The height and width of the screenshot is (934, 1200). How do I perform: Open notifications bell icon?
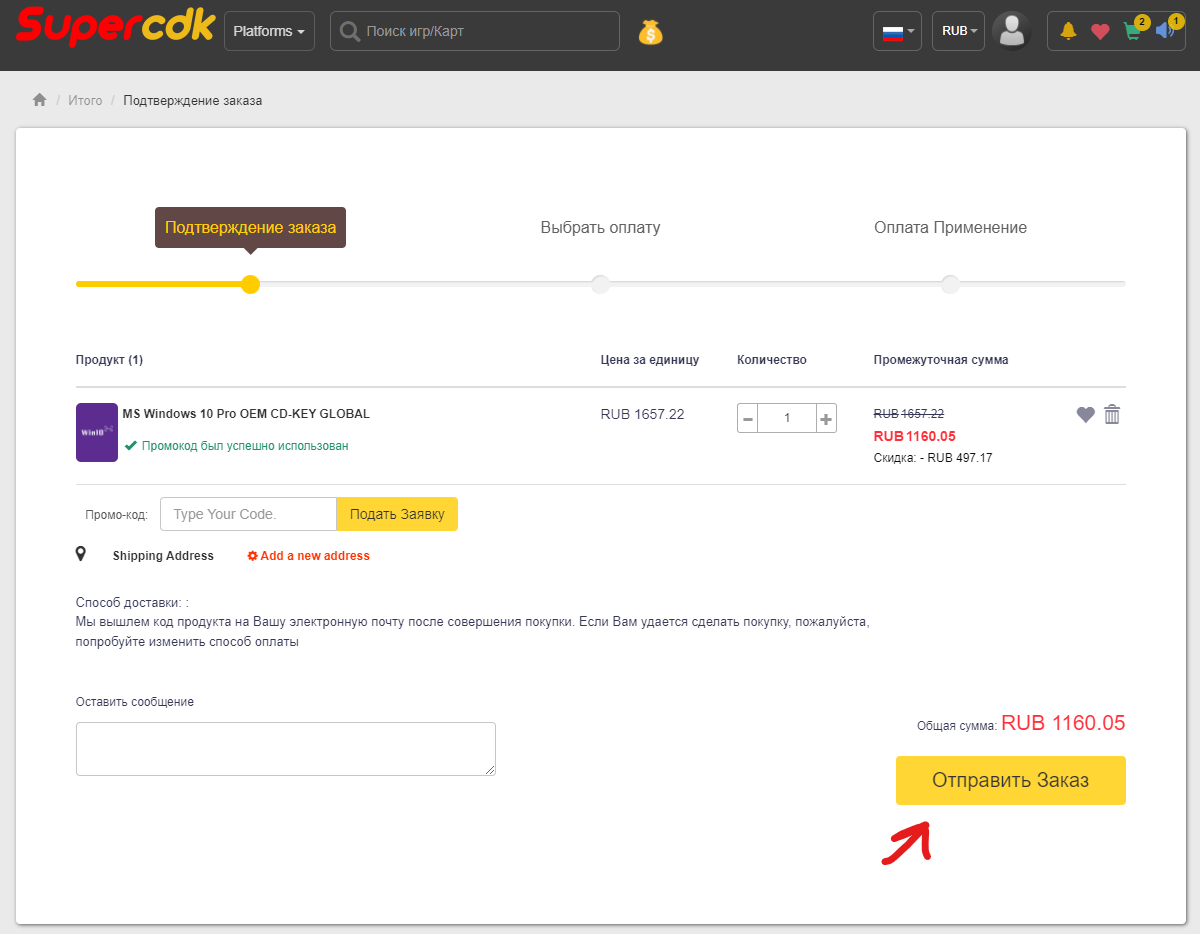click(x=1068, y=31)
